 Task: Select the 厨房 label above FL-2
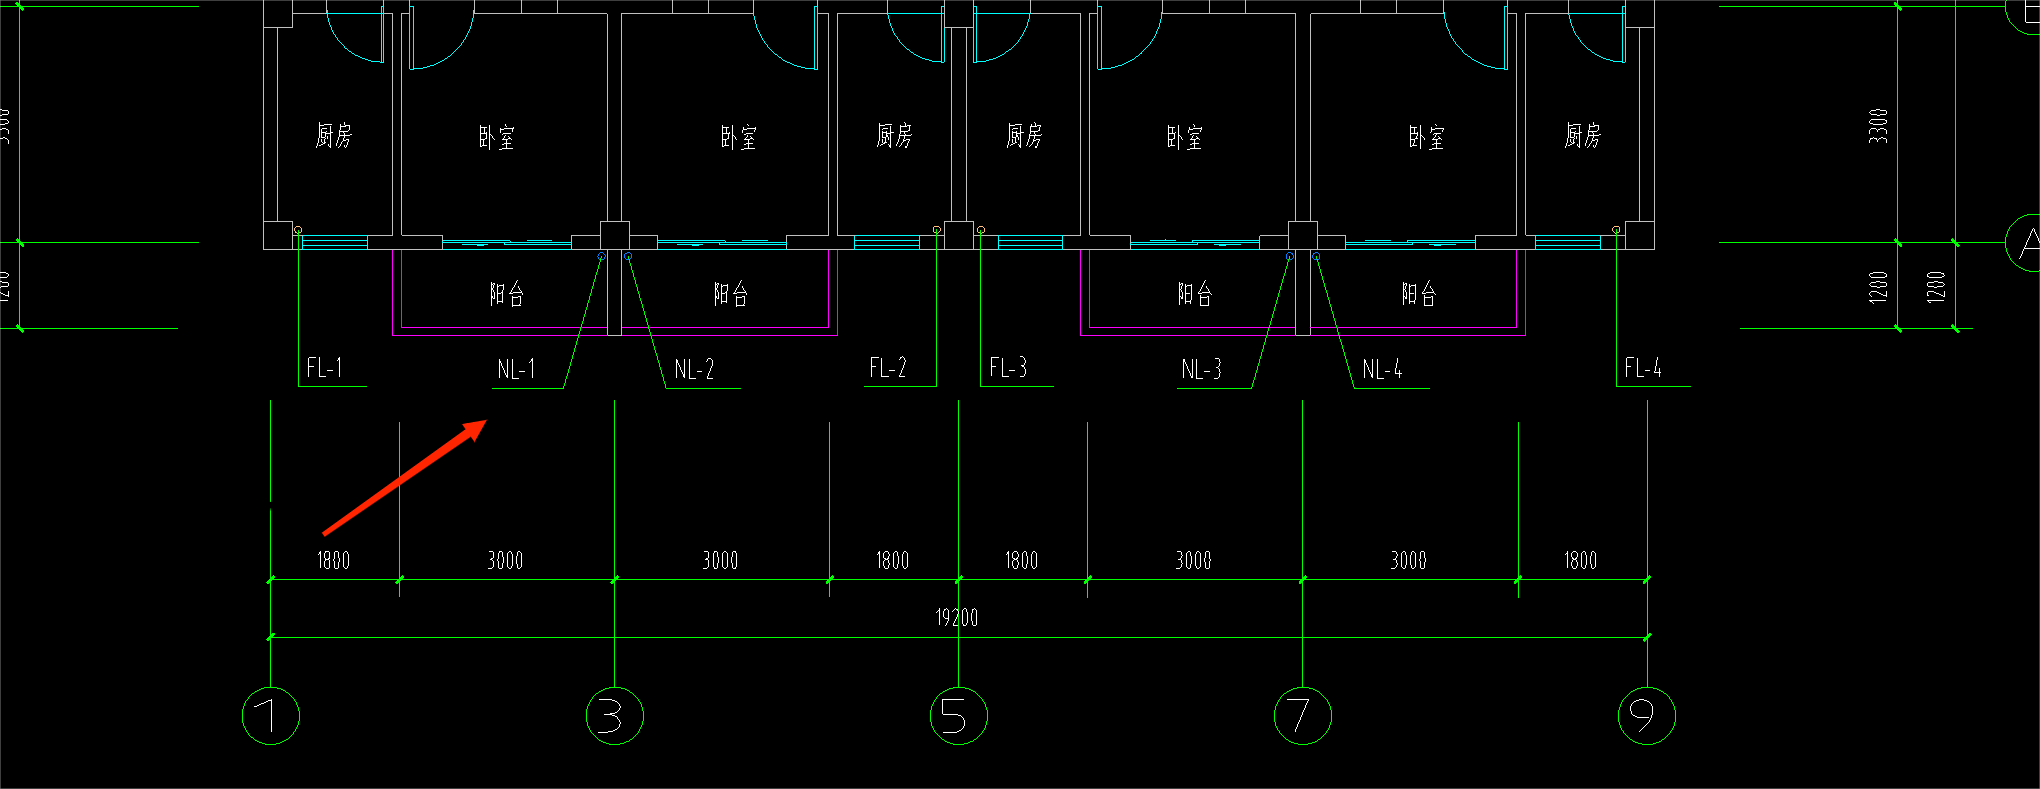(894, 136)
